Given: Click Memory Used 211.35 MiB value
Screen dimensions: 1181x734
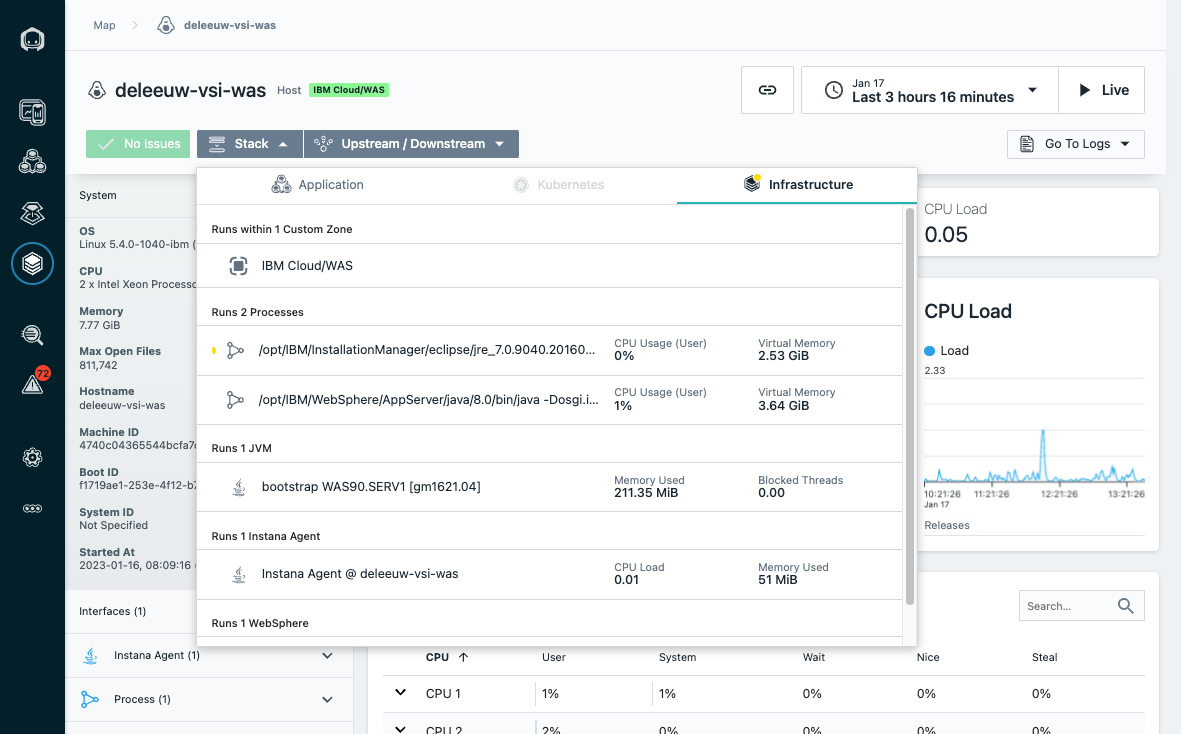Looking at the screenshot, I should point(646,493).
